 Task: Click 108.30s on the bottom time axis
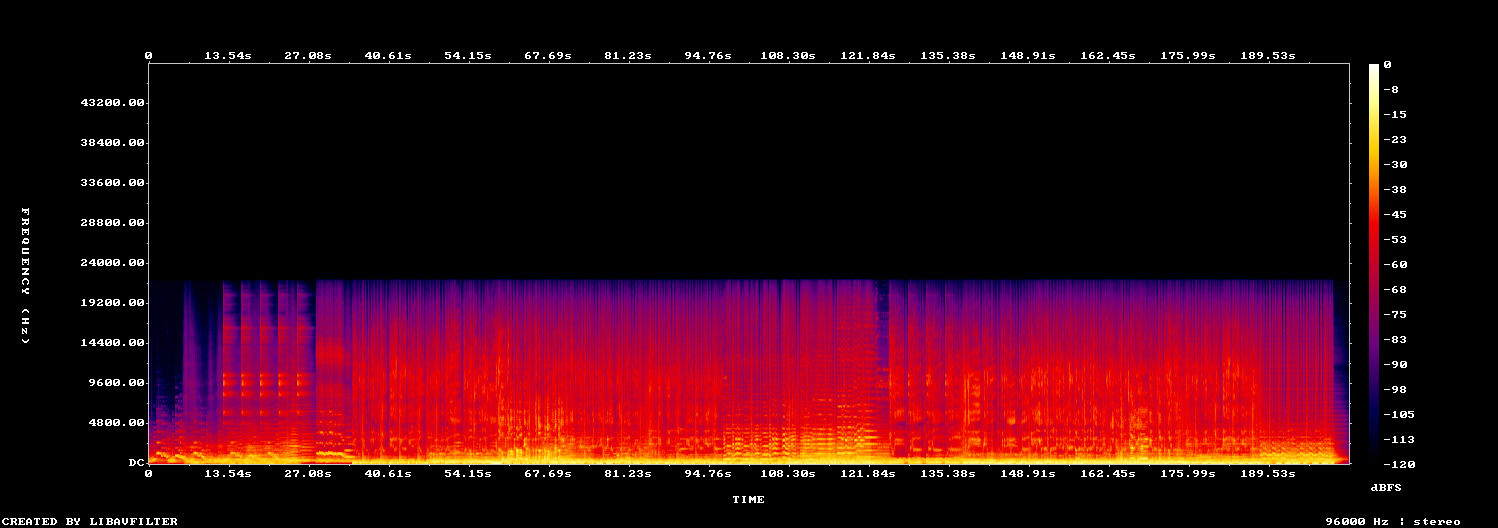[788, 473]
